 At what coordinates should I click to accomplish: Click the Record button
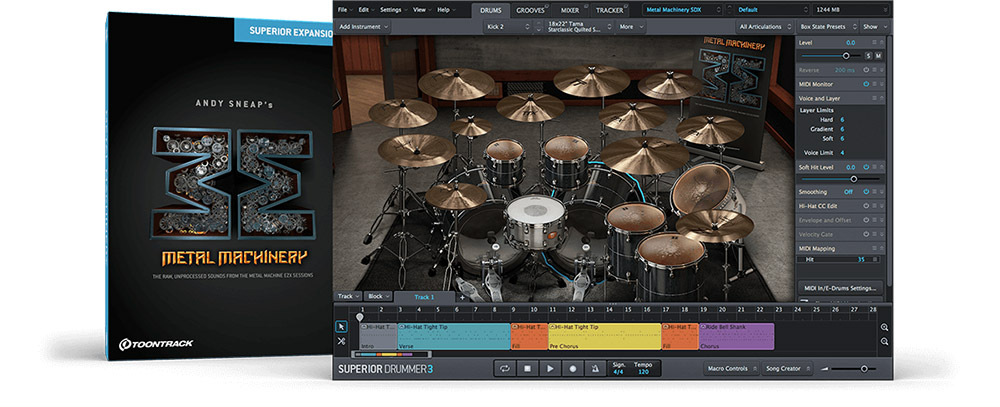point(573,368)
